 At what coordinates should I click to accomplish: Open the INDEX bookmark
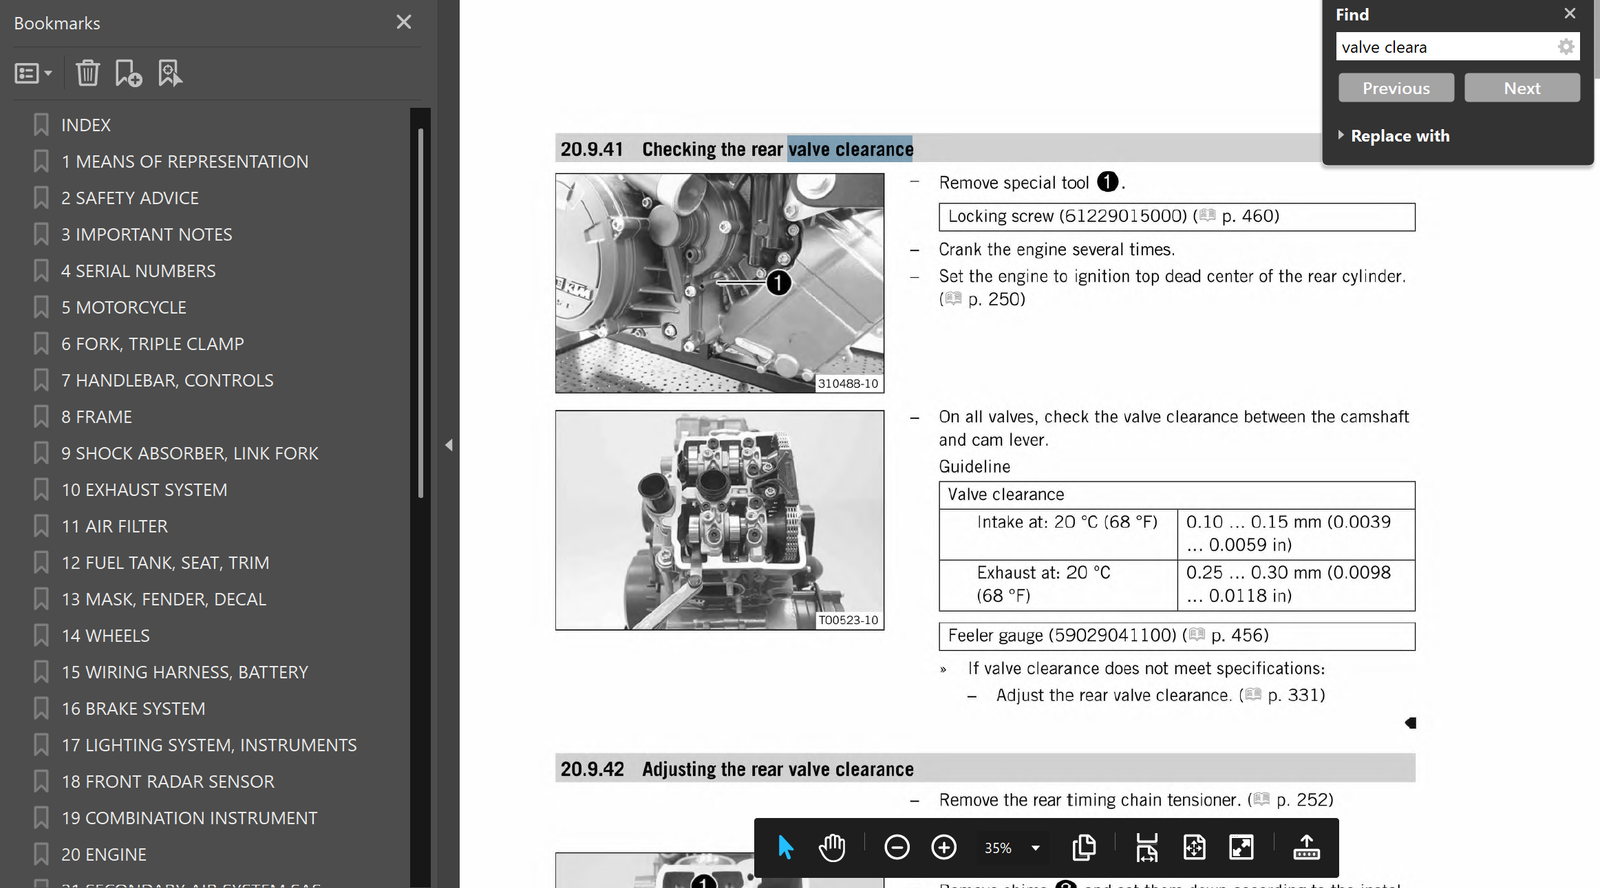pos(86,125)
